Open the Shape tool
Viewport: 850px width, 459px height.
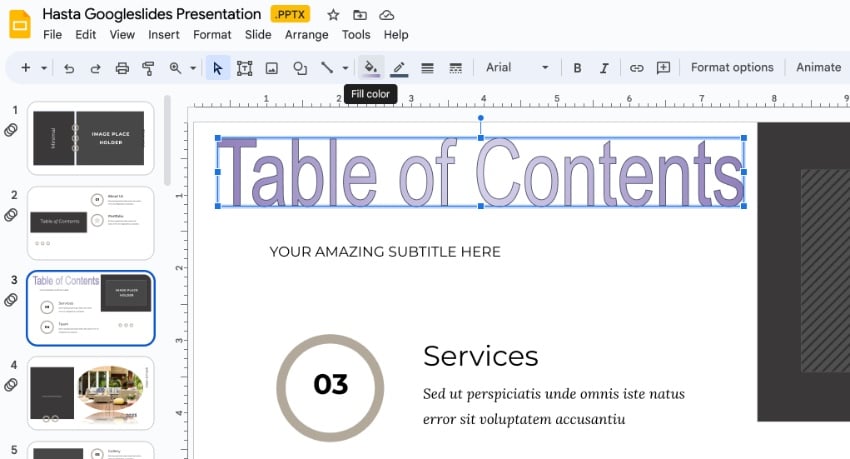(299, 68)
